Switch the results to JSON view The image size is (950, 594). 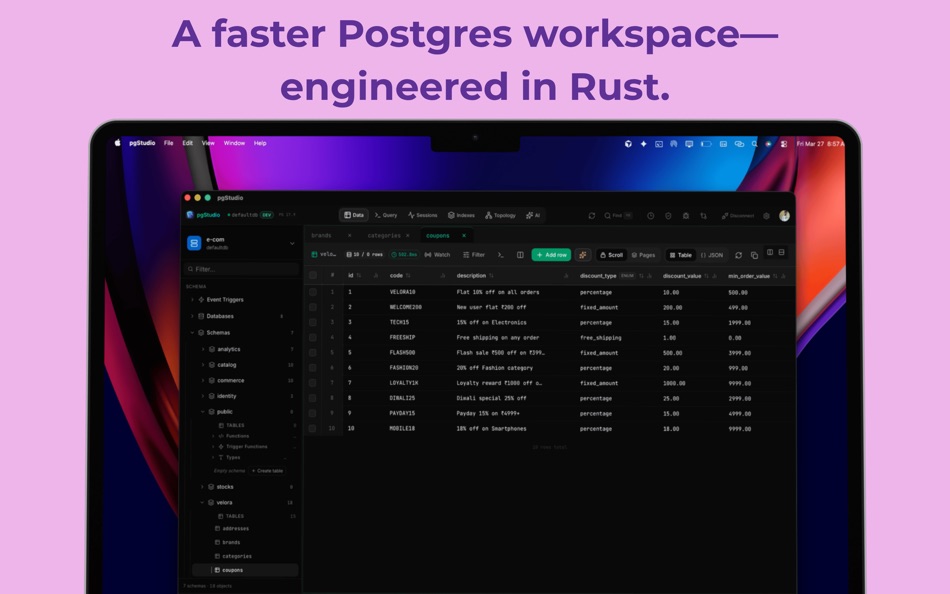(712, 255)
